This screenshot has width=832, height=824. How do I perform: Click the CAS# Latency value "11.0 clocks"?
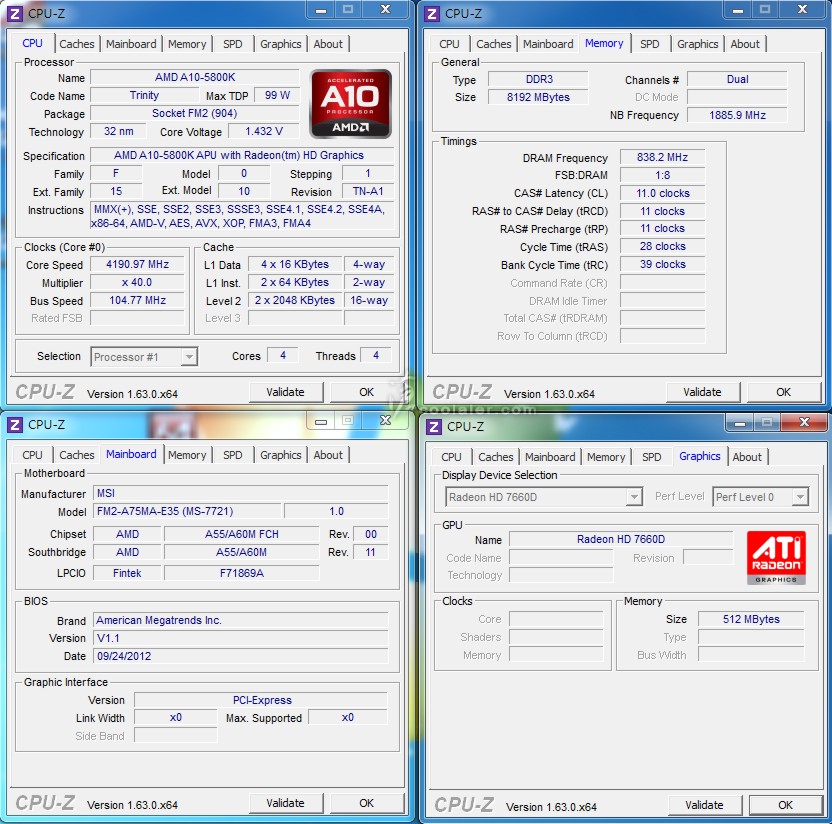(x=662, y=193)
